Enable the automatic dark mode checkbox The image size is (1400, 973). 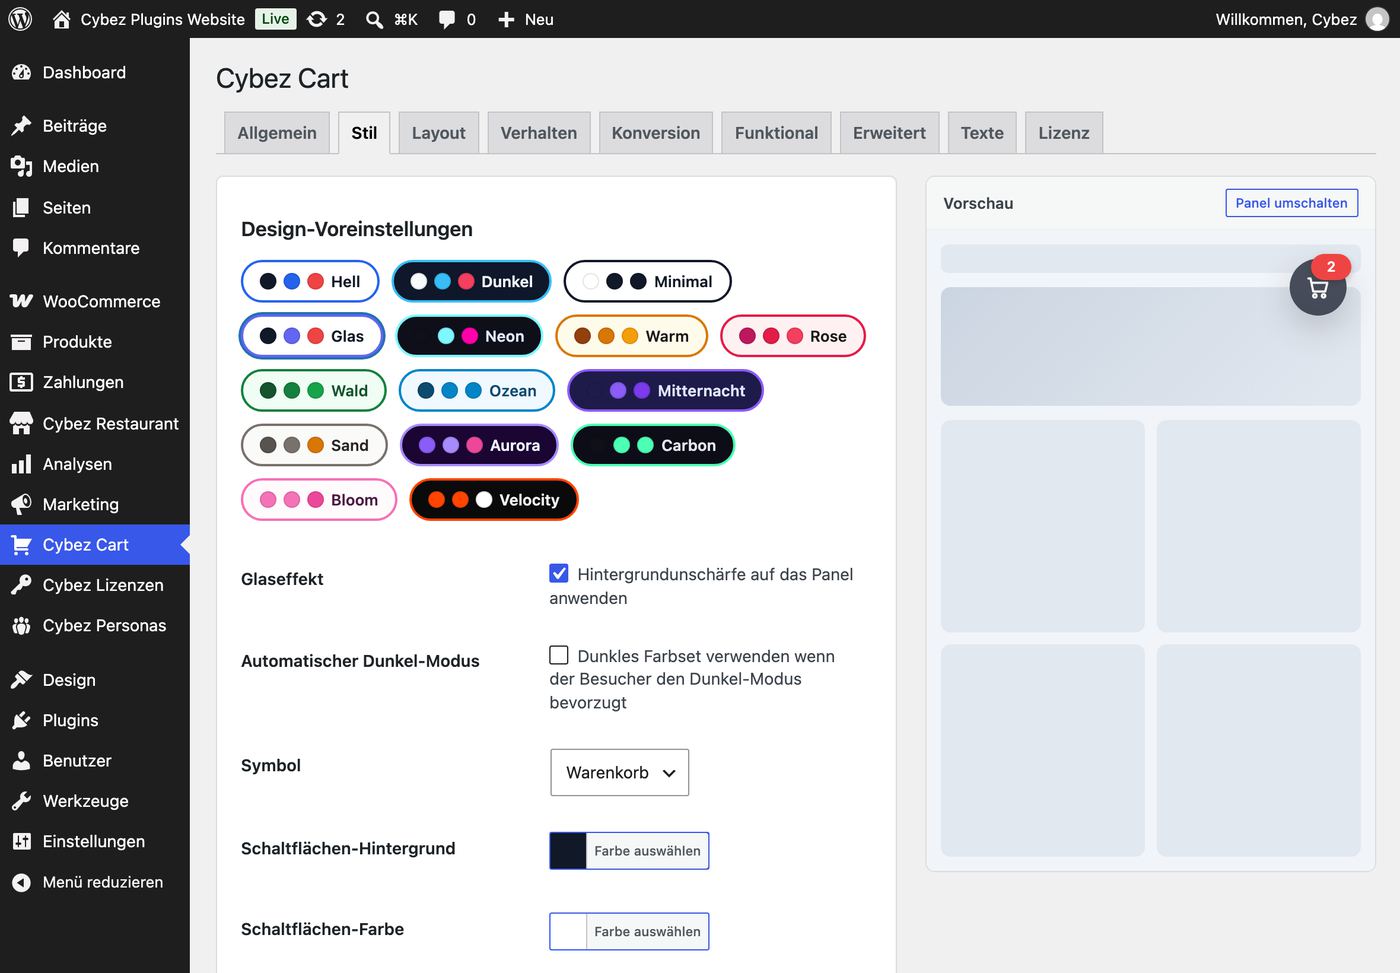click(559, 655)
